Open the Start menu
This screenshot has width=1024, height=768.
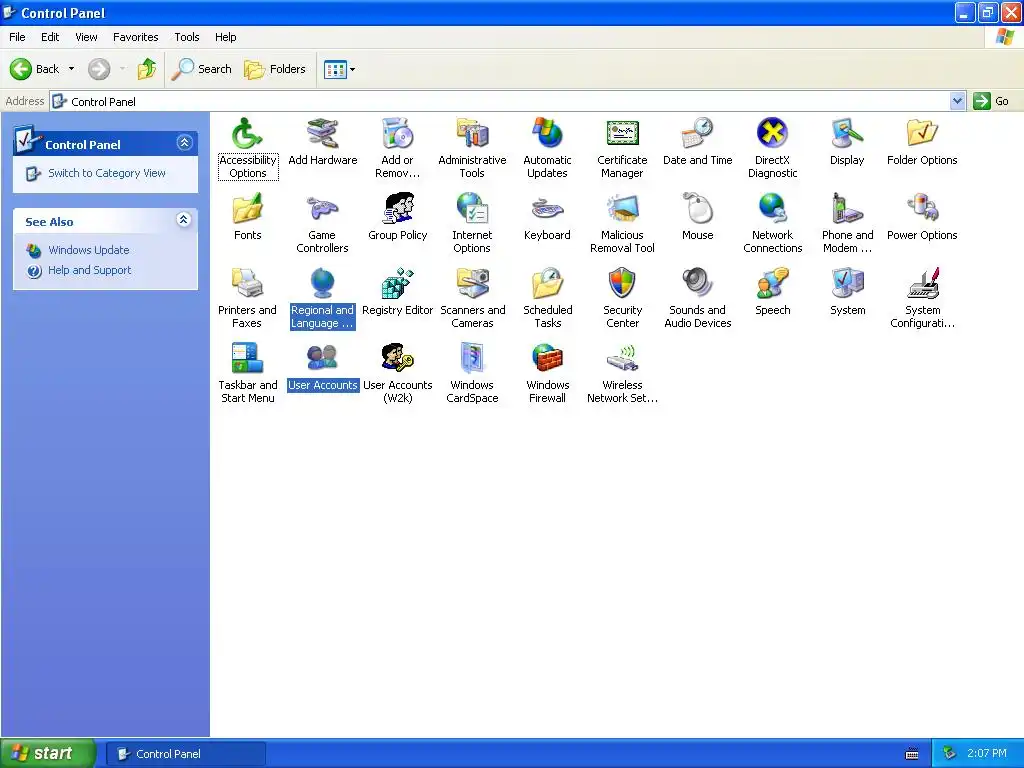(x=48, y=753)
